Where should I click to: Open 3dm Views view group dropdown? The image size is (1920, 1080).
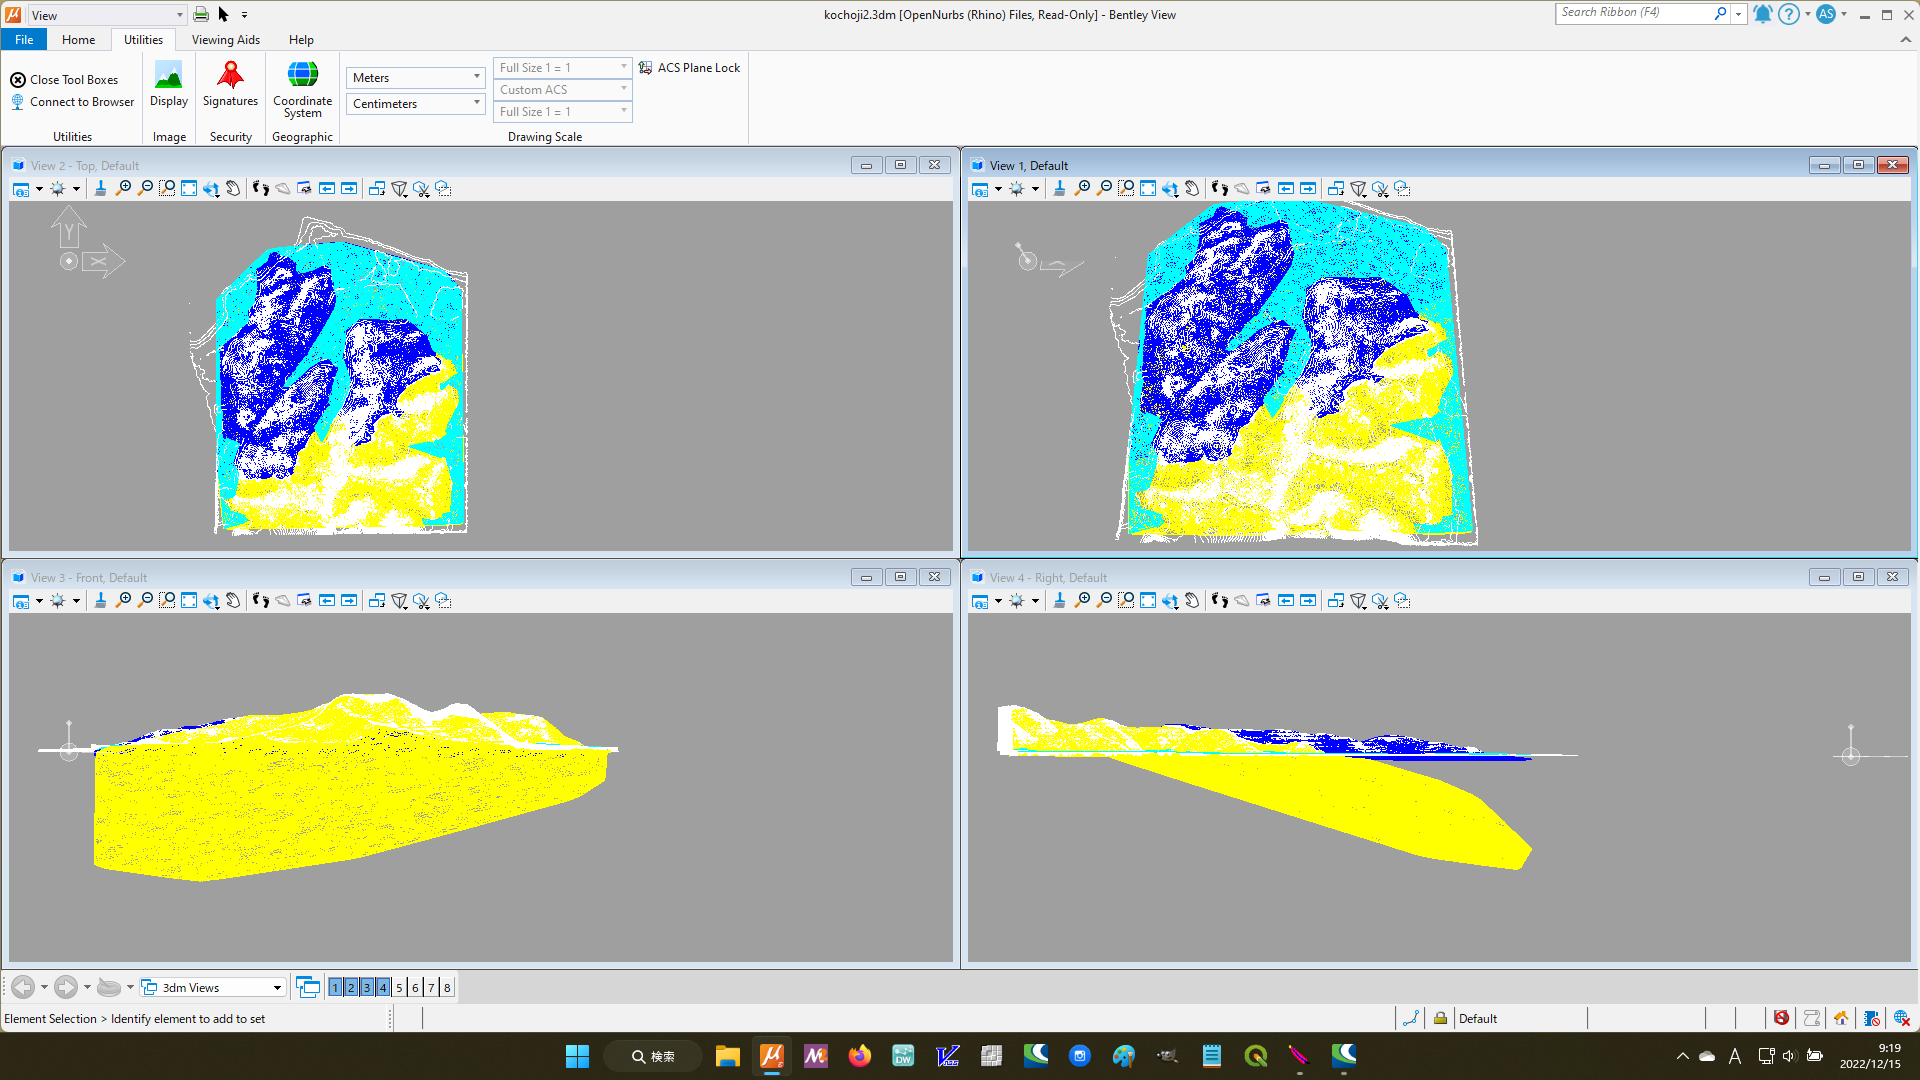(213, 987)
